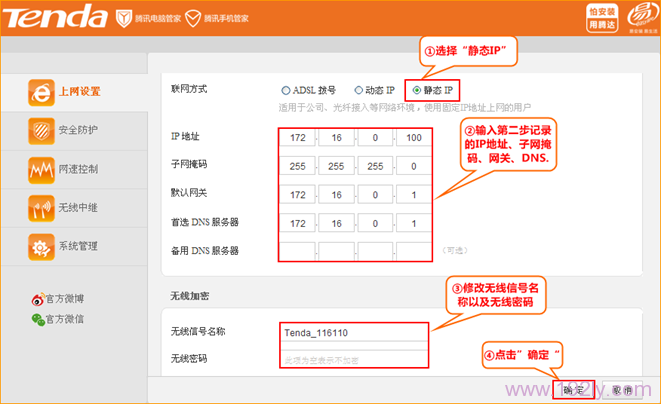Screen dimensions: 661x404
Task: Select the 网速控制 speed control icon
Action: coord(40,169)
